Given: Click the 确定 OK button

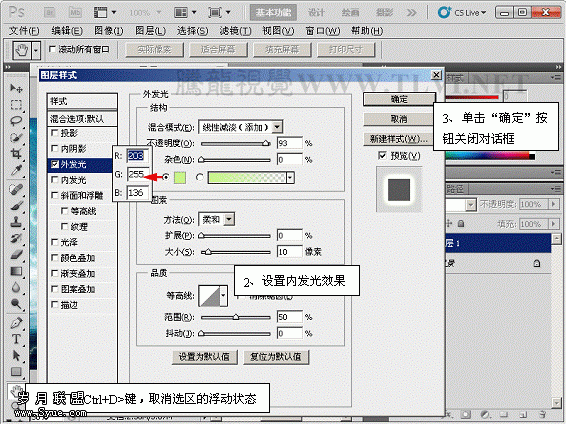Looking at the screenshot, I should (x=399, y=99).
